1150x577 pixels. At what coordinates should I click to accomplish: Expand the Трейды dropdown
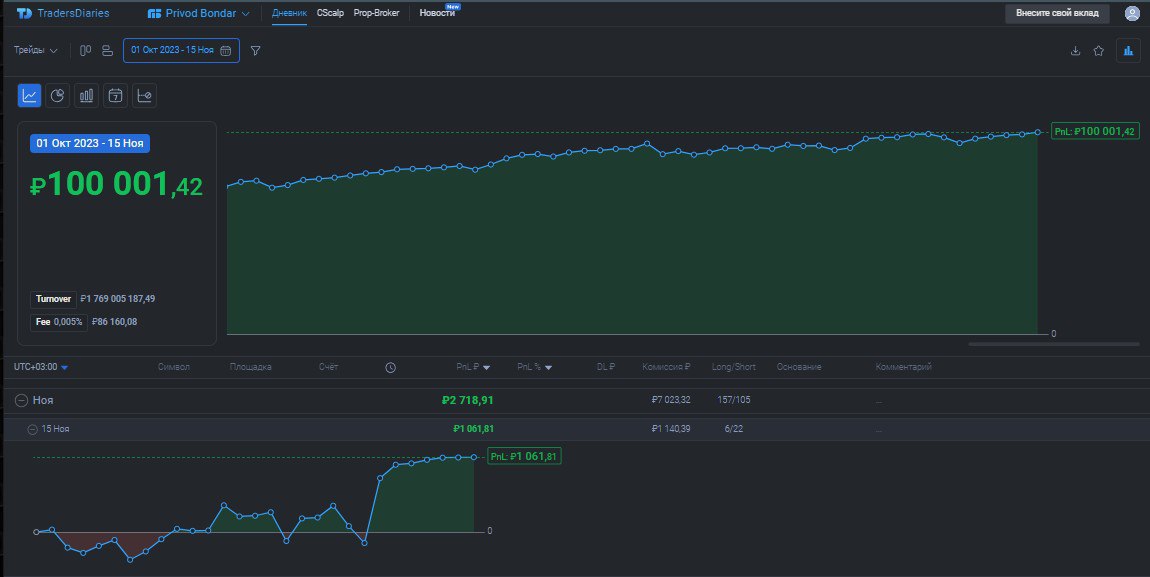click(x=35, y=51)
